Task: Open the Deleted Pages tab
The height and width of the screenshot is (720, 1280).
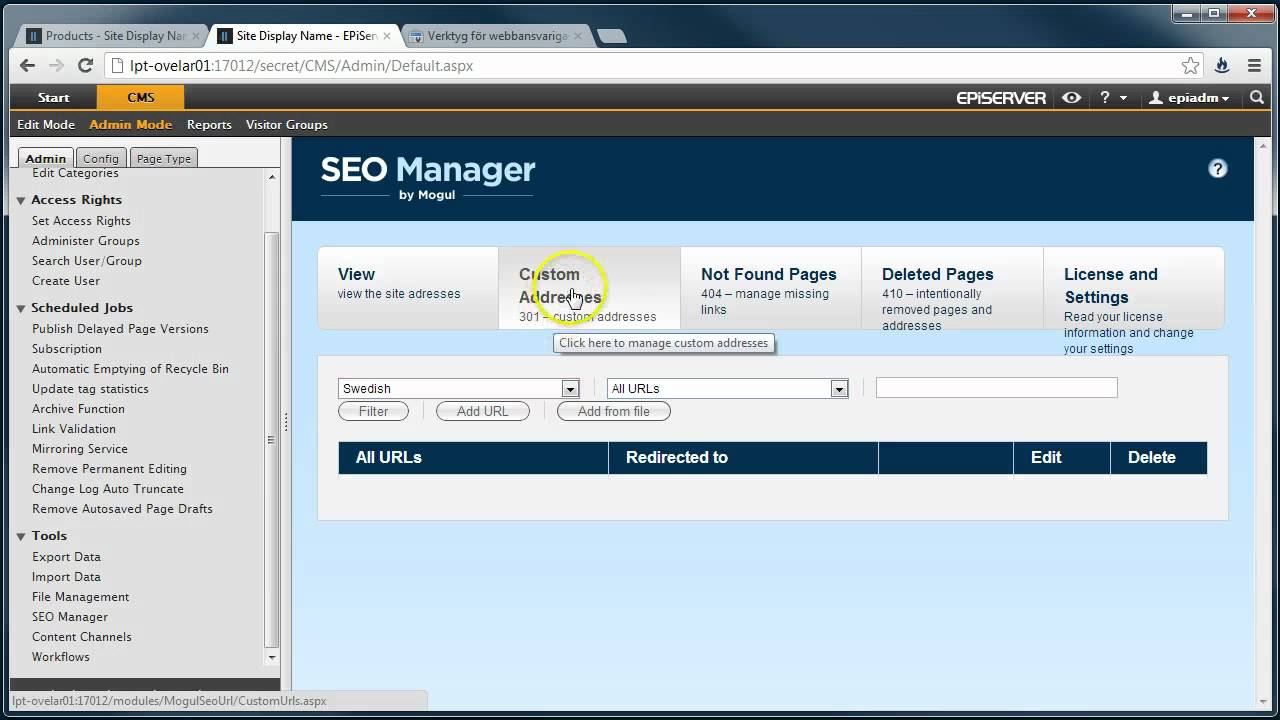Action: click(951, 288)
